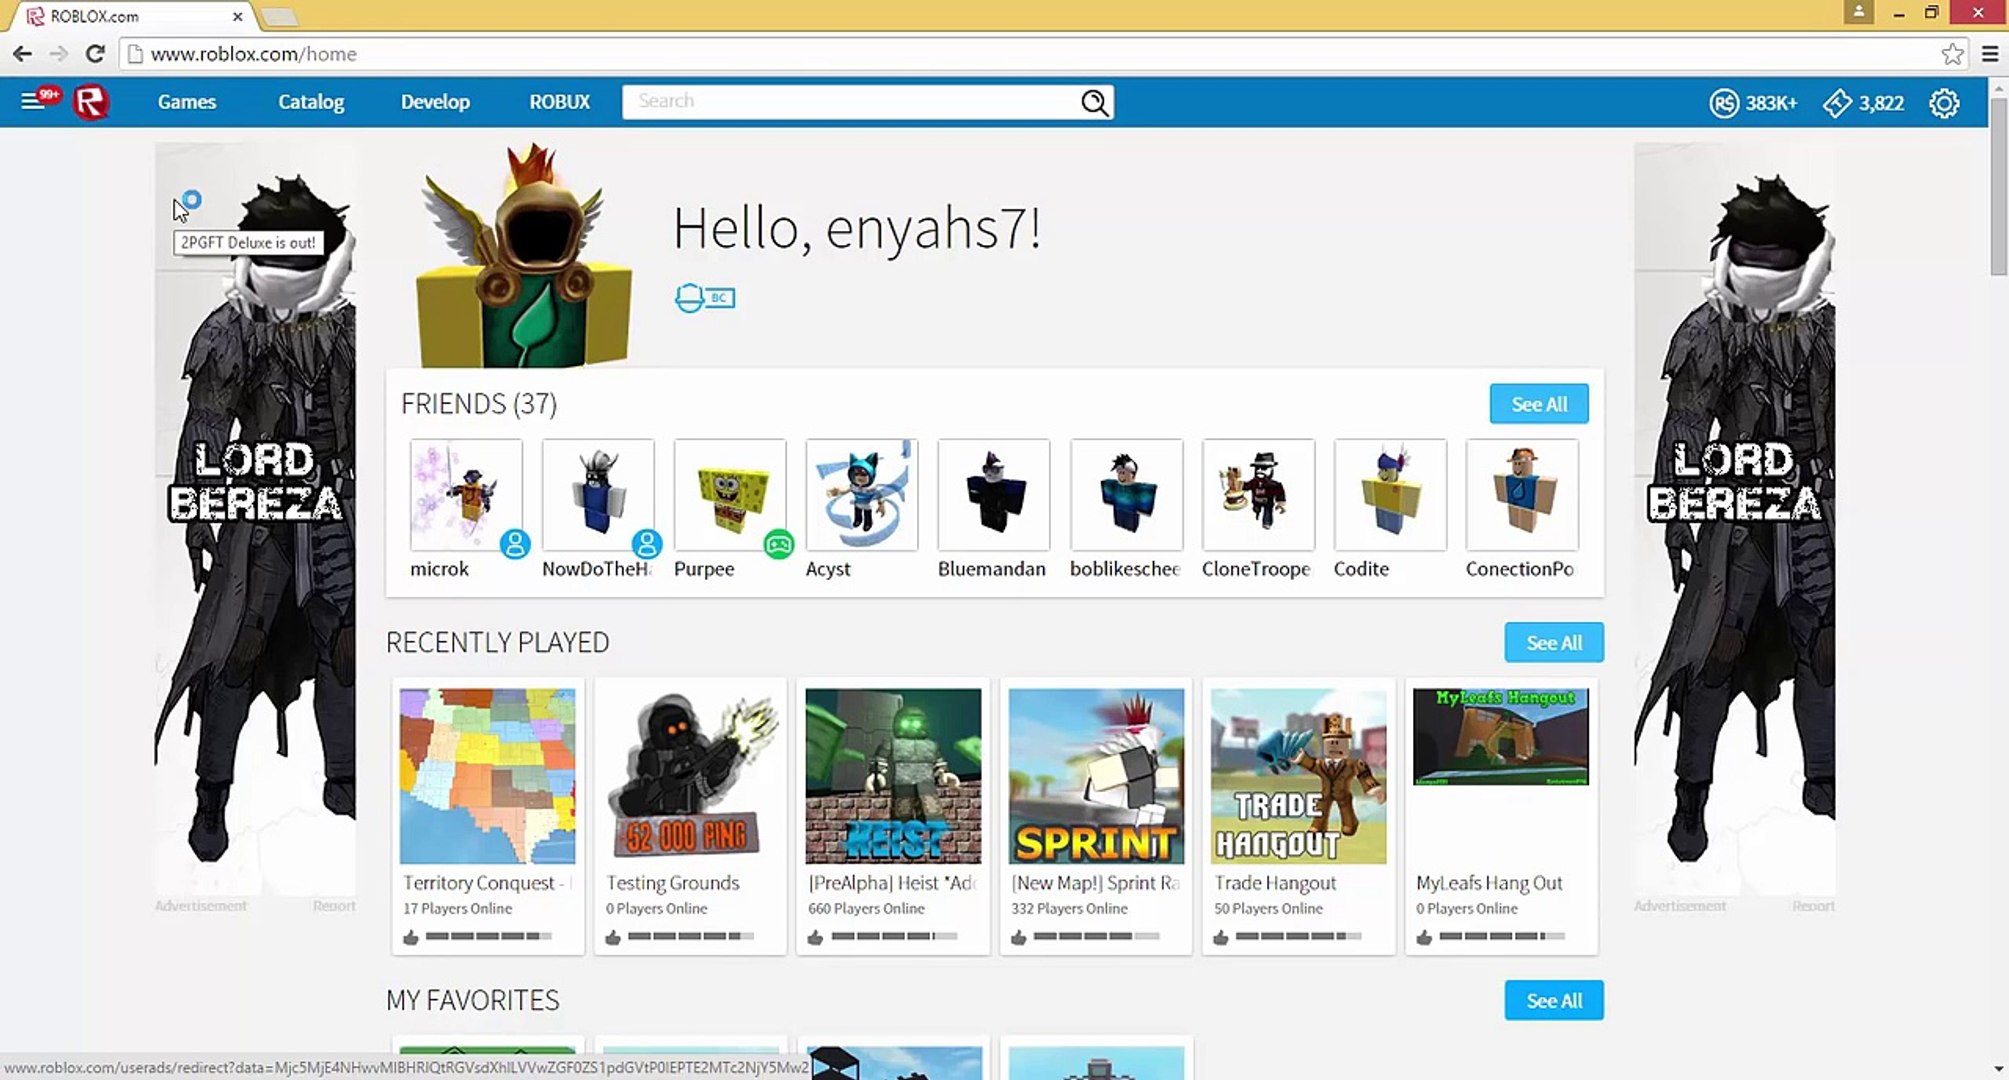
Task: Click See All for My Favorites
Action: 1553,1001
